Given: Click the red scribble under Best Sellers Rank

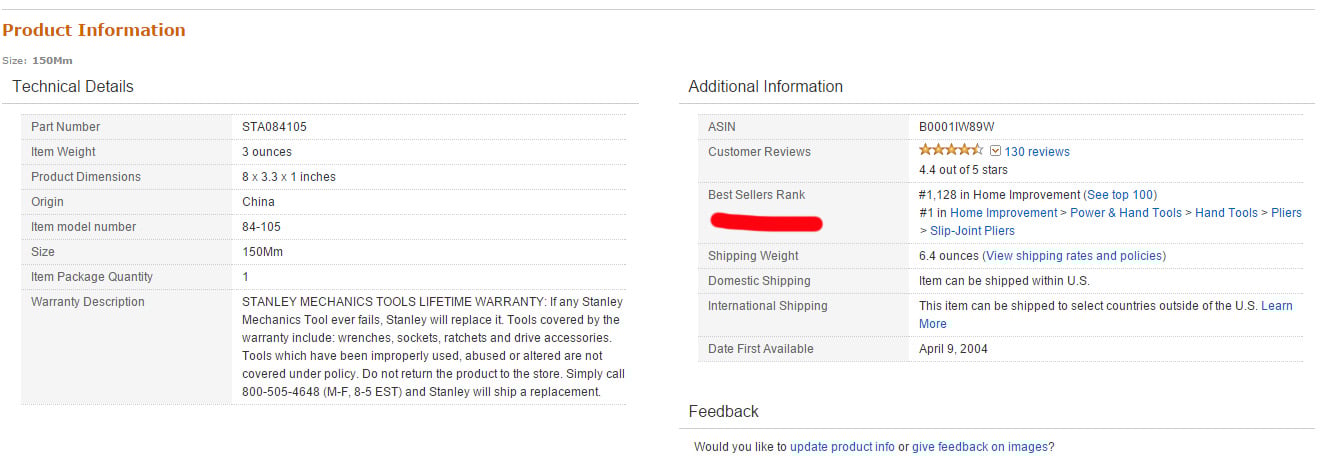Looking at the screenshot, I should [765, 221].
